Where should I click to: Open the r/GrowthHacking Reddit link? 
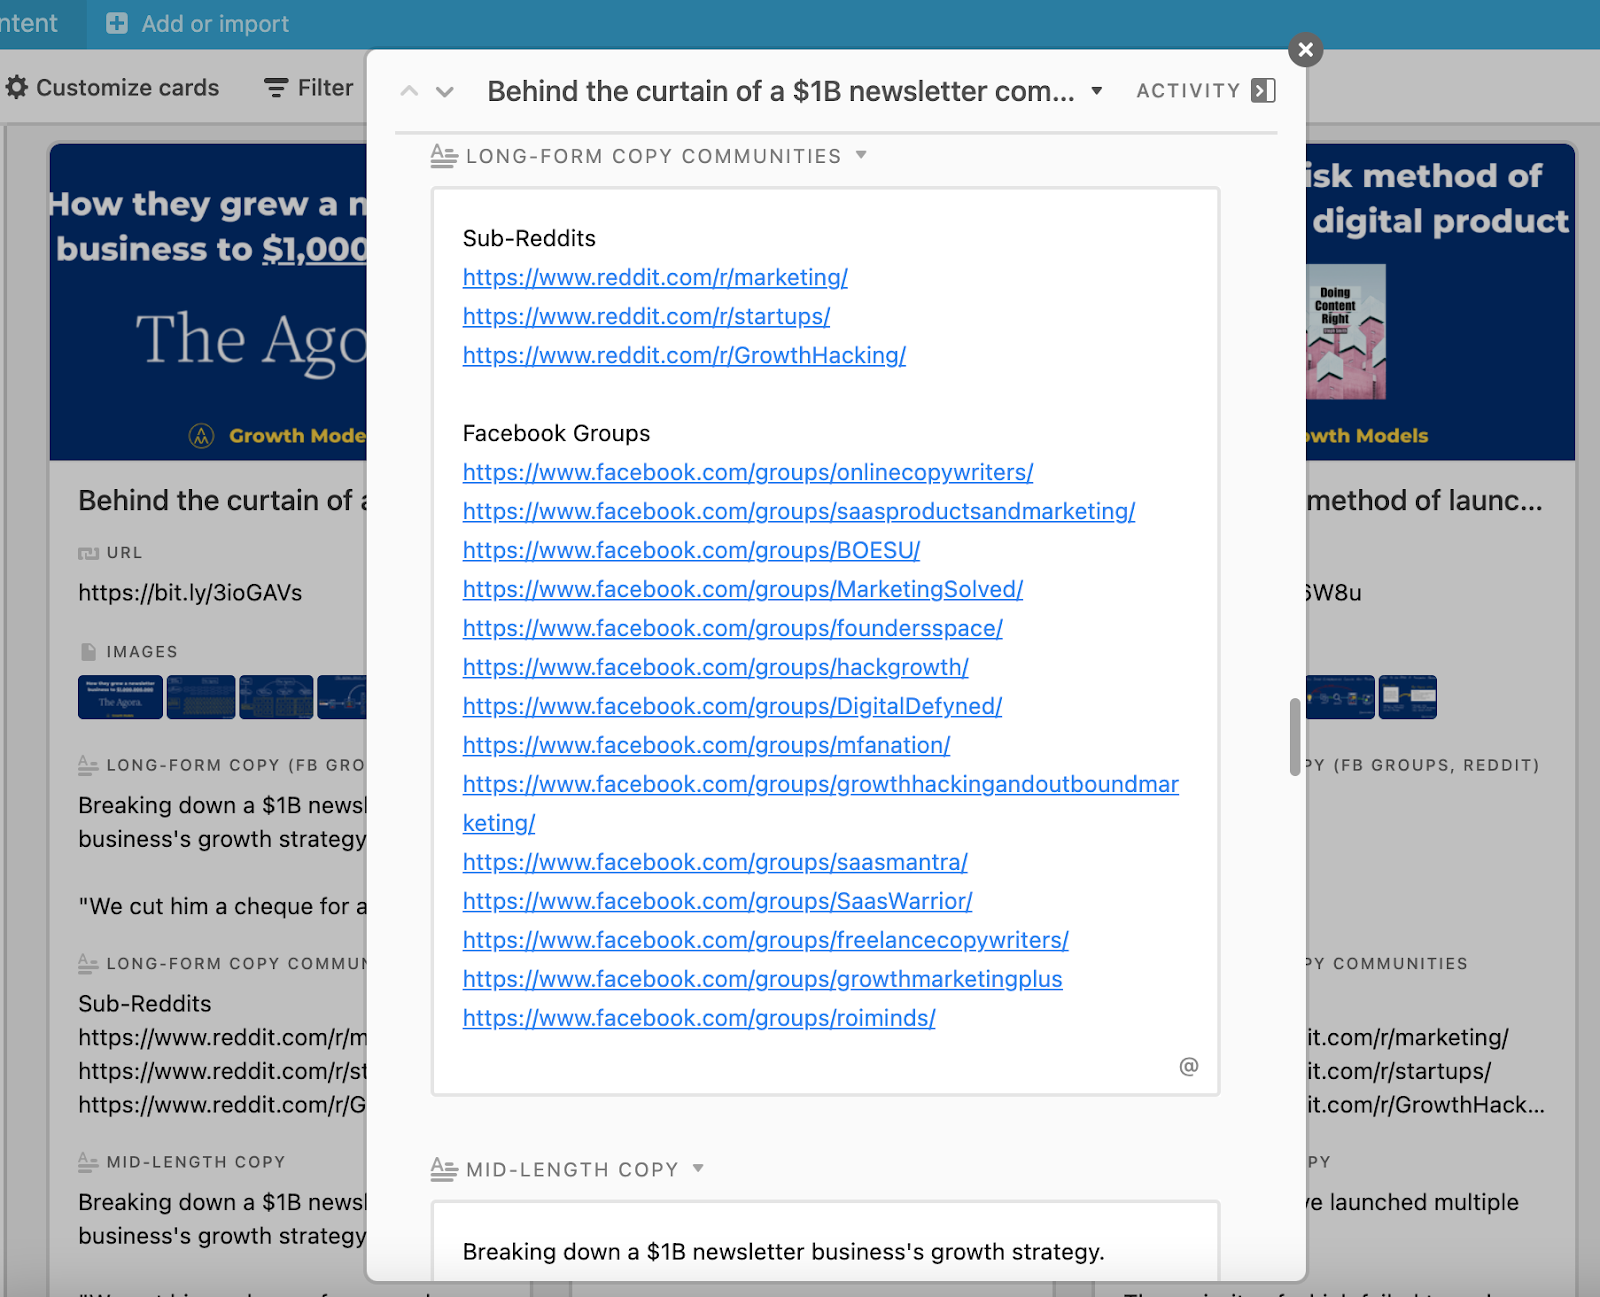(684, 355)
